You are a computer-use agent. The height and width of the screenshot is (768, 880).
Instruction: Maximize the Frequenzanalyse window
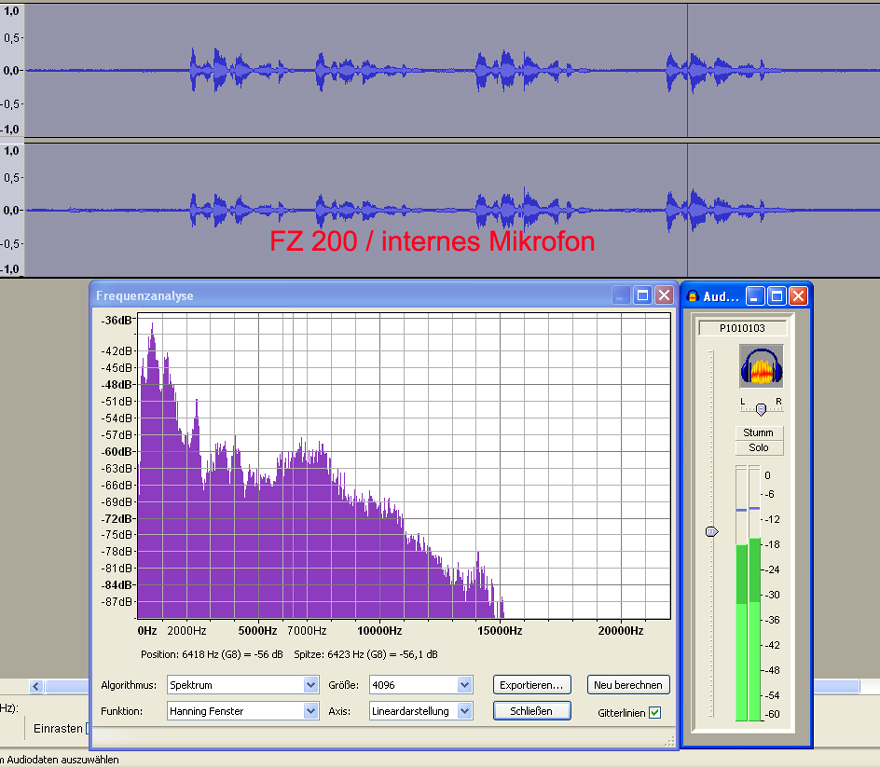(643, 295)
